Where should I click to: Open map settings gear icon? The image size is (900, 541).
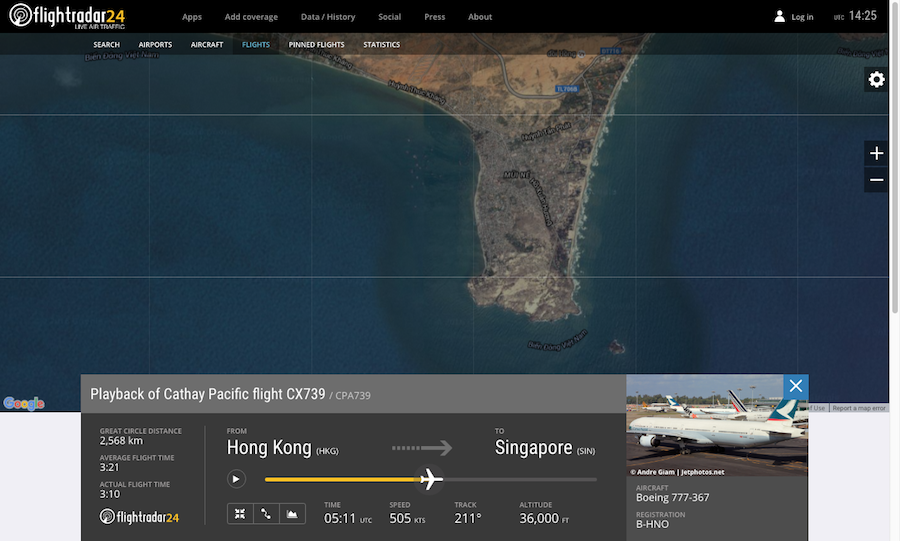(876, 79)
